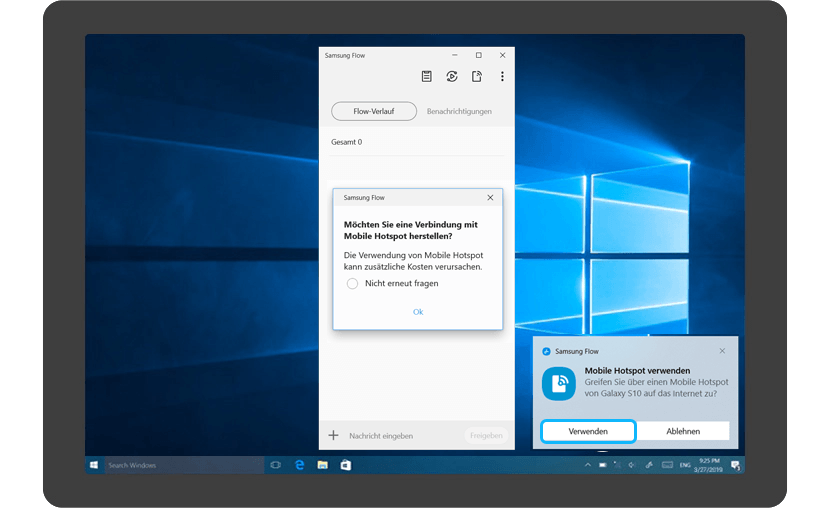The width and height of the screenshot is (830, 508).
Task: Open the Windows Start menu
Action: pyautogui.click(x=94, y=465)
